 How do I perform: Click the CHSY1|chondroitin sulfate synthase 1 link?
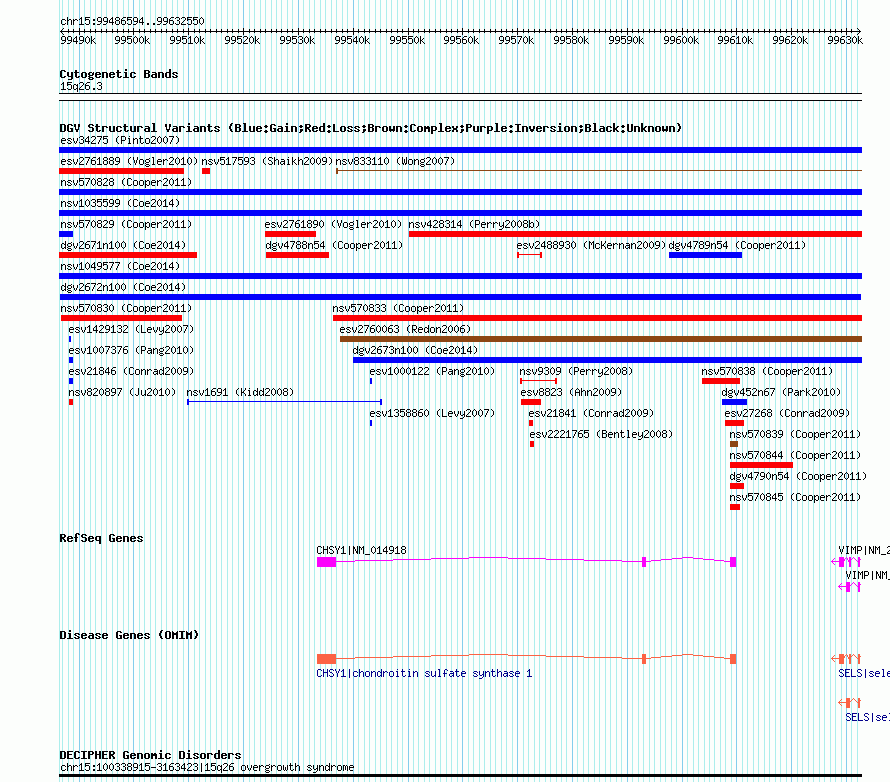(x=424, y=673)
